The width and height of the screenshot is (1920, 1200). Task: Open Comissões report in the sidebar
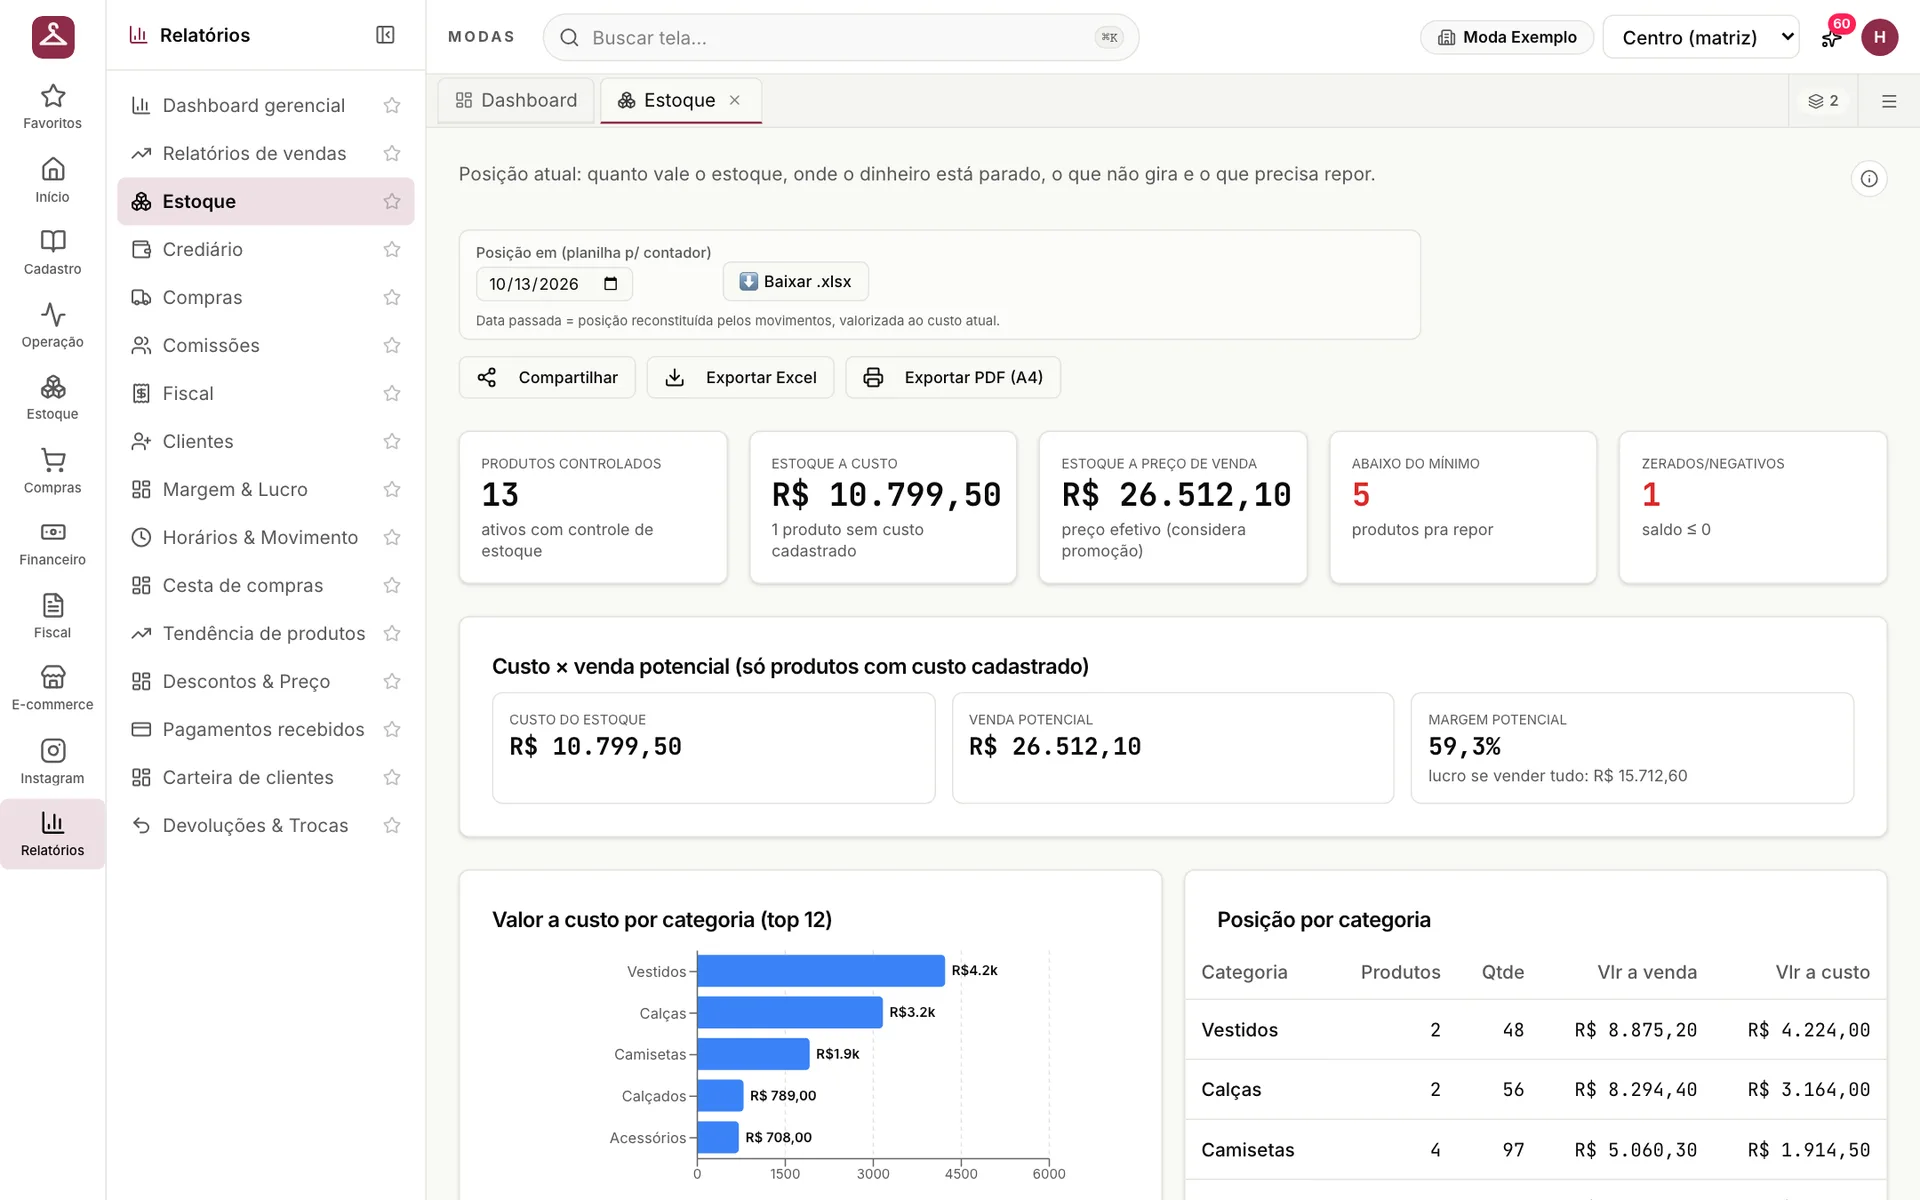[x=265, y=345]
